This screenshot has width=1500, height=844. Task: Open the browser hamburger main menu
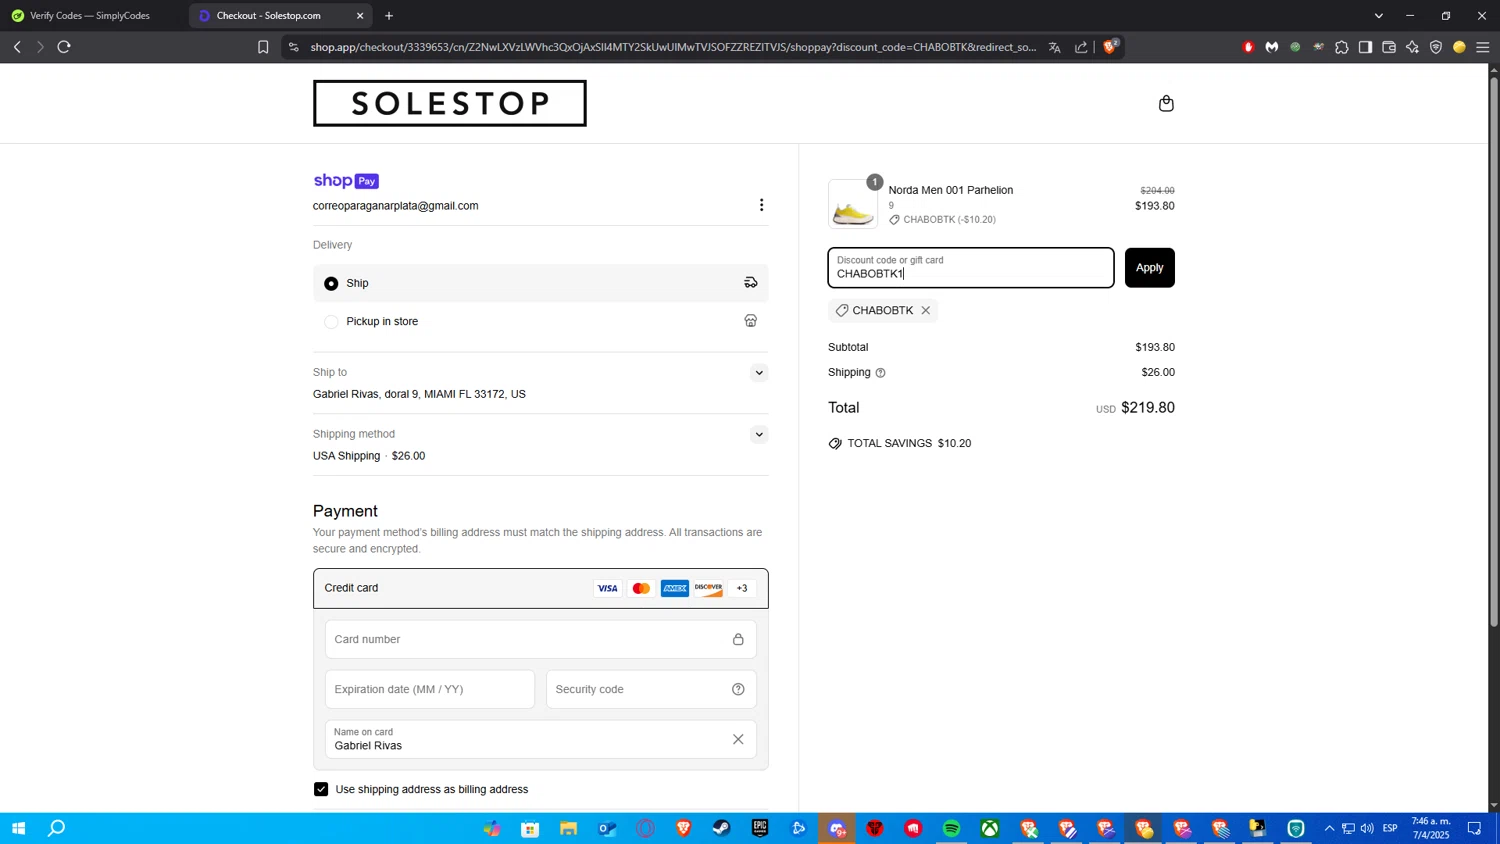coord(1483,47)
